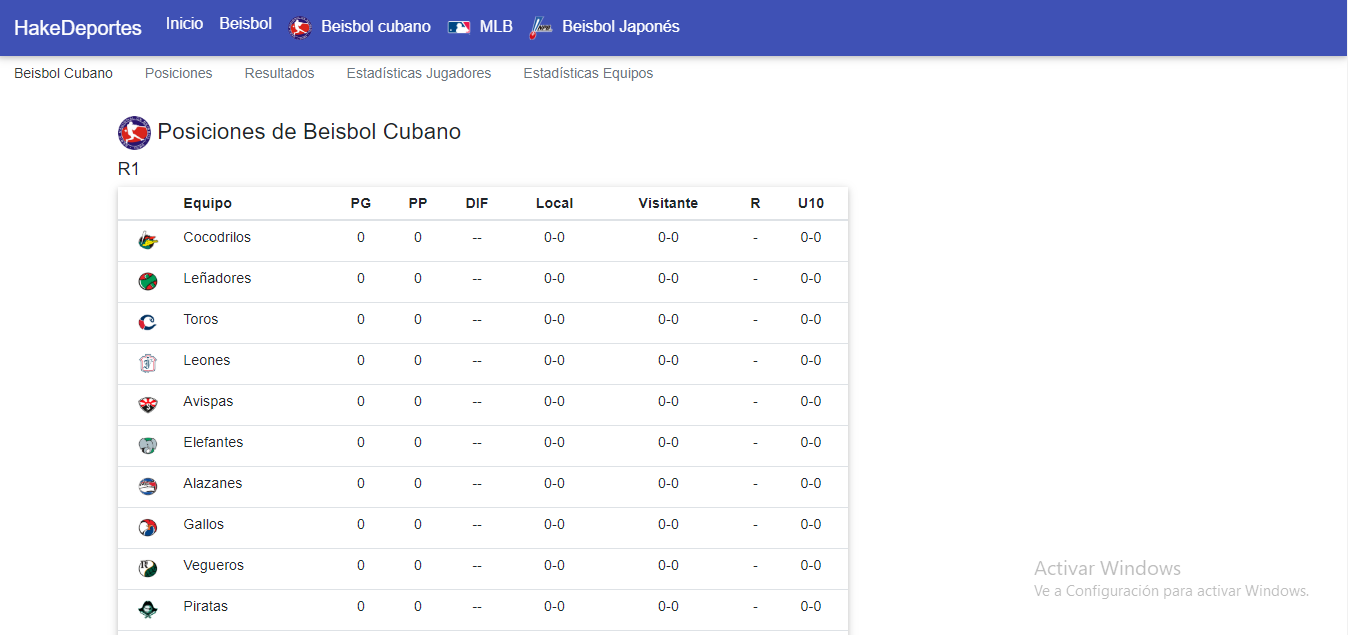Screen dimensions: 1348x635
Task: Click the Alazanes team logo icon
Action: pyautogui.click(x=148, y=486)
